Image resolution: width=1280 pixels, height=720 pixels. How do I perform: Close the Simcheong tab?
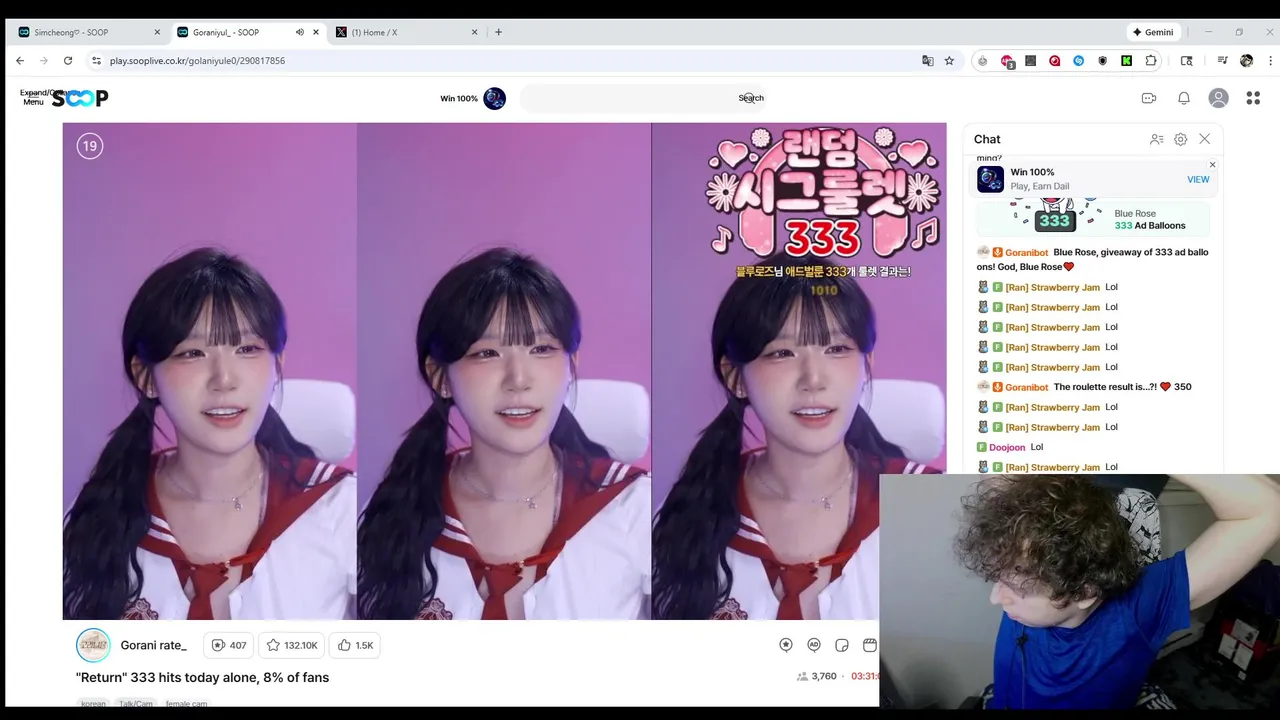(x=157, y=32)
